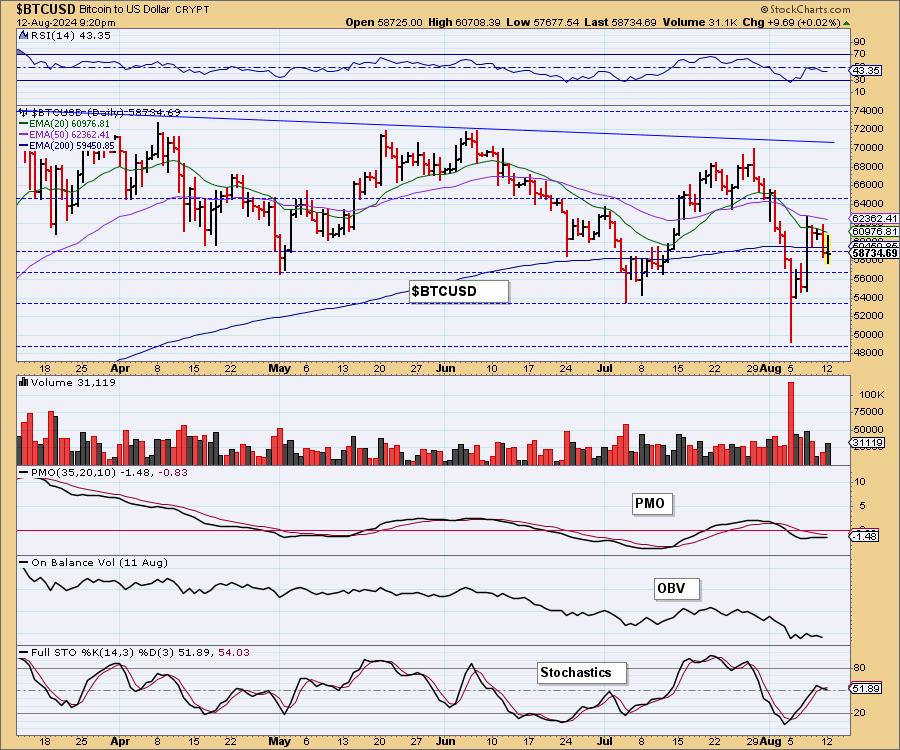Click the 62362.41 price tag on right axis
The width and height of the screenshot is (900, 750).
tap(874, 219)
